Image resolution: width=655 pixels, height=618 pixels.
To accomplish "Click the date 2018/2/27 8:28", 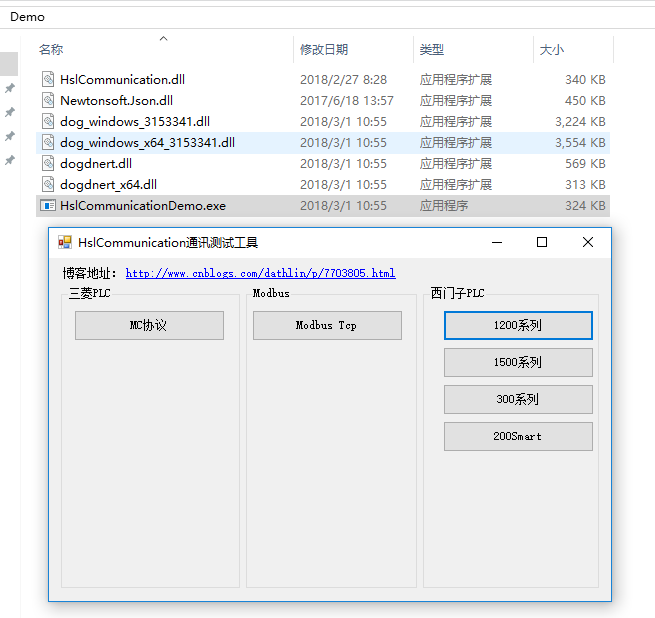I will [343, 79].
